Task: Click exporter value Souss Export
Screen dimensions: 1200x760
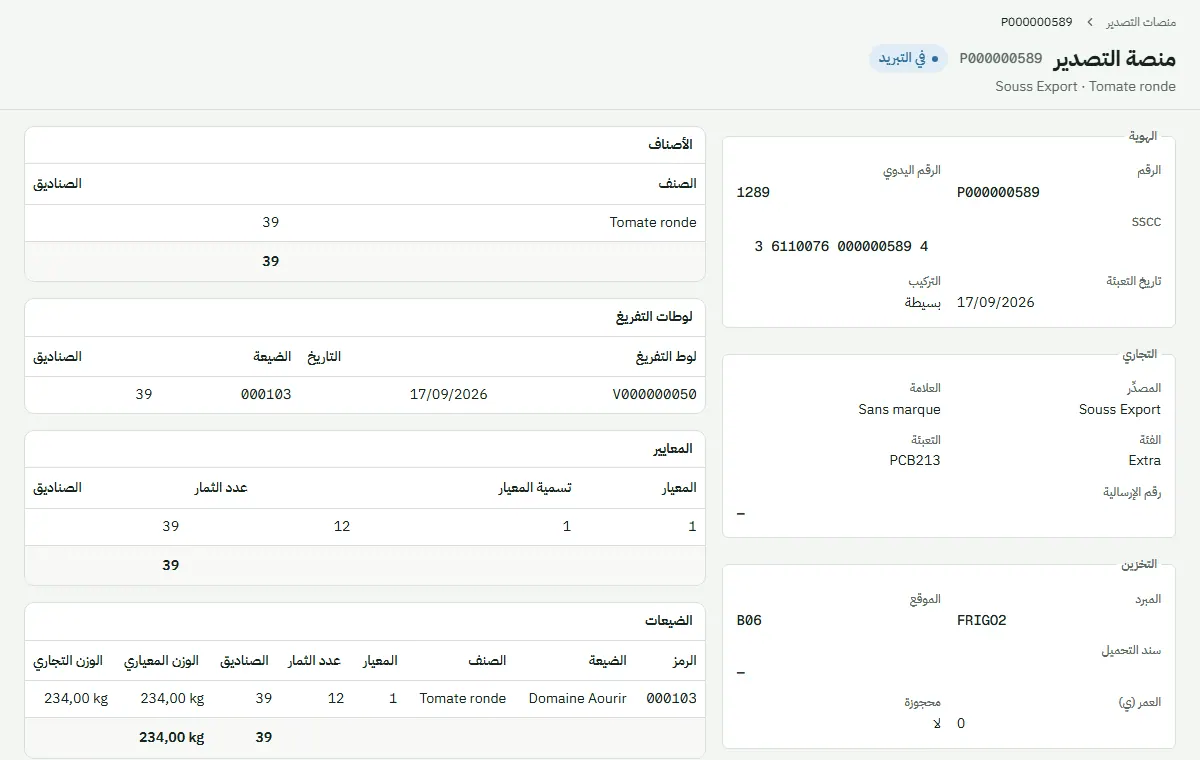Action: (1120, 409)
